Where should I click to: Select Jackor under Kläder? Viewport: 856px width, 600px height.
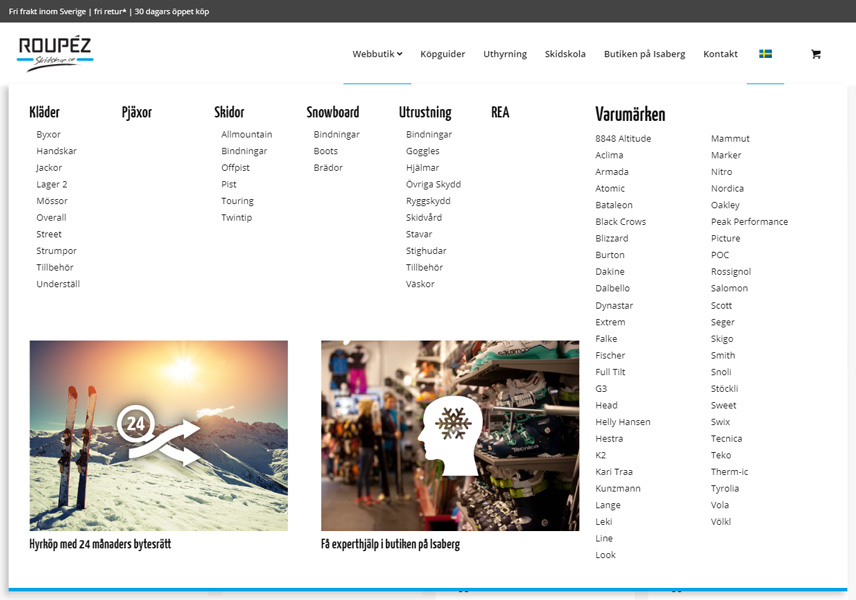coord(49,168)
